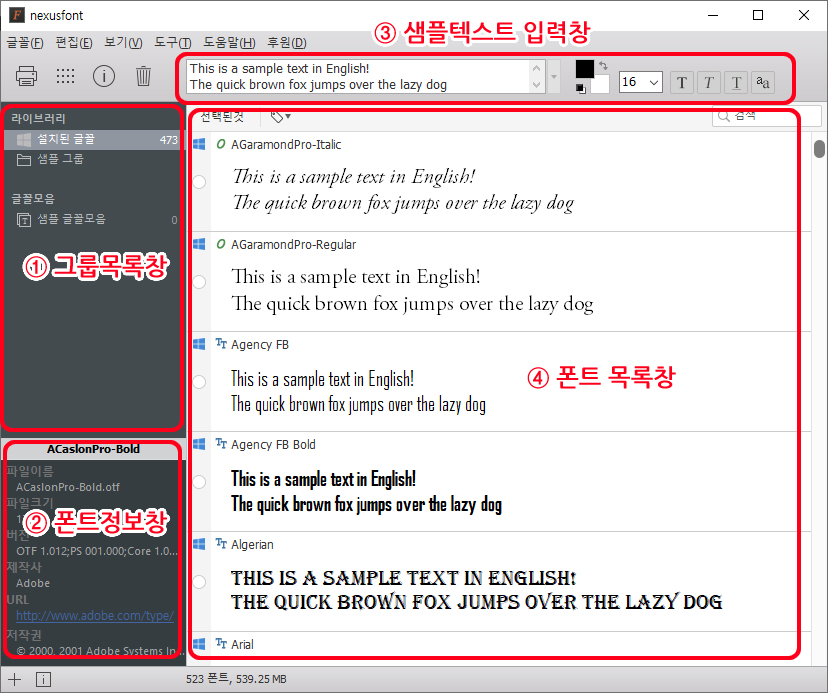The height and width of the screenshot is (693, 828).
Task: Open the character map dotted grid icon
Action: [x=65, y=76]
